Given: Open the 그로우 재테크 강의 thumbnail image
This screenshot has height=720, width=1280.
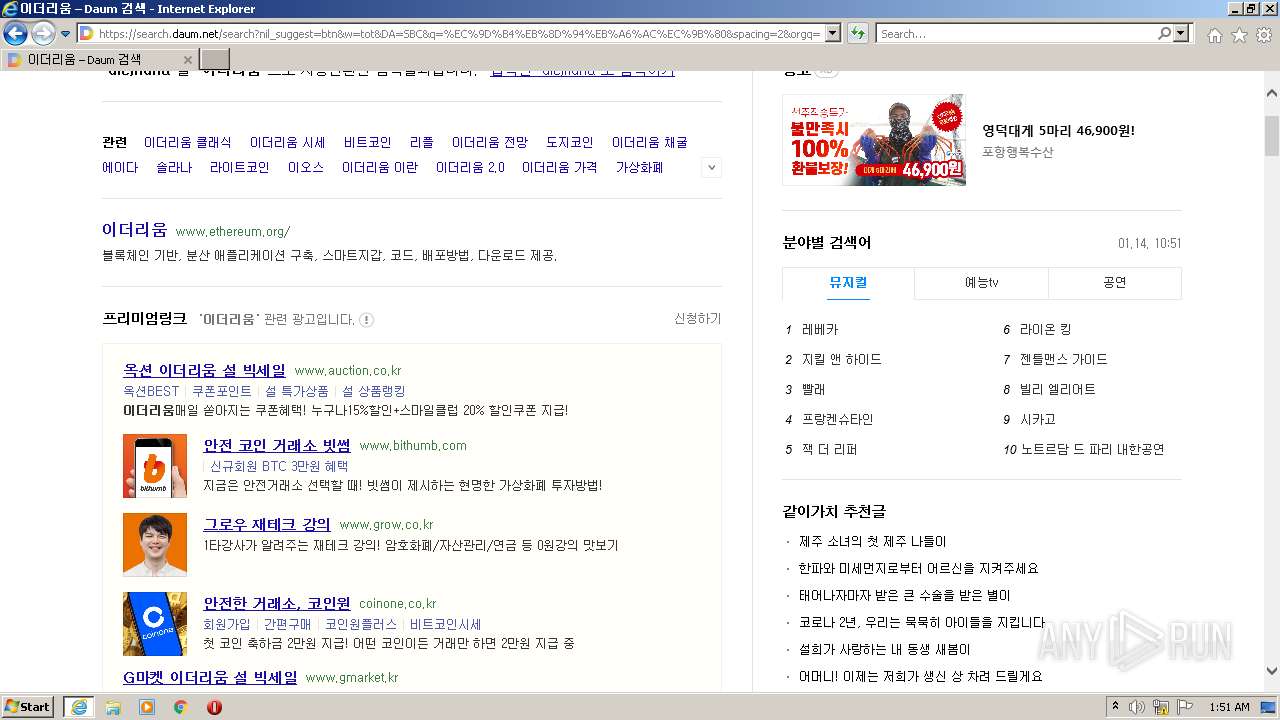Looking at the screenshot, I should (x=155, y=545).
